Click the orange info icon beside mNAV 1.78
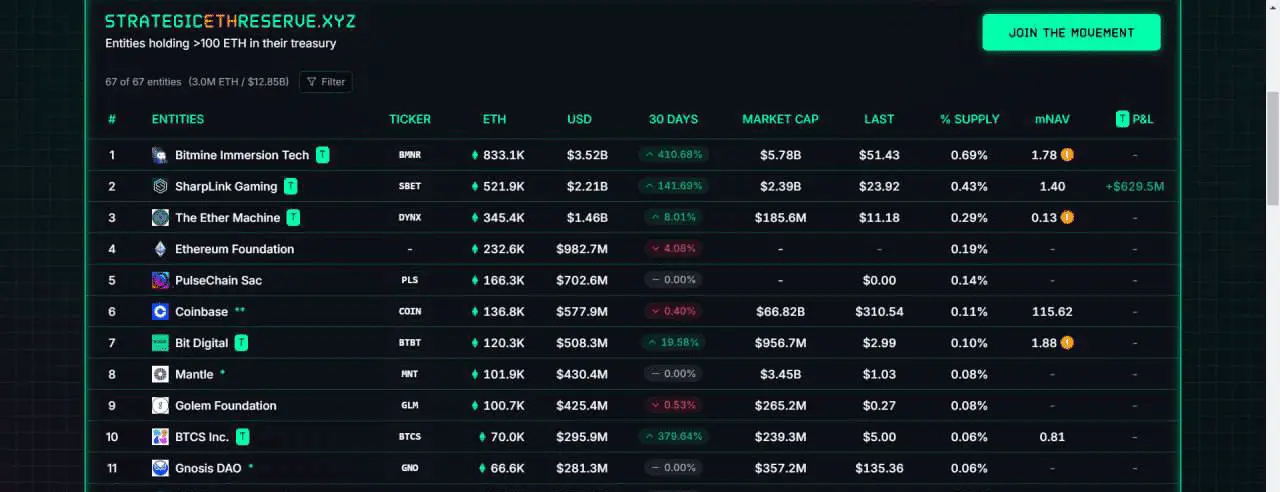This screenshot has width=1280, height=492. coord(1068,155)
